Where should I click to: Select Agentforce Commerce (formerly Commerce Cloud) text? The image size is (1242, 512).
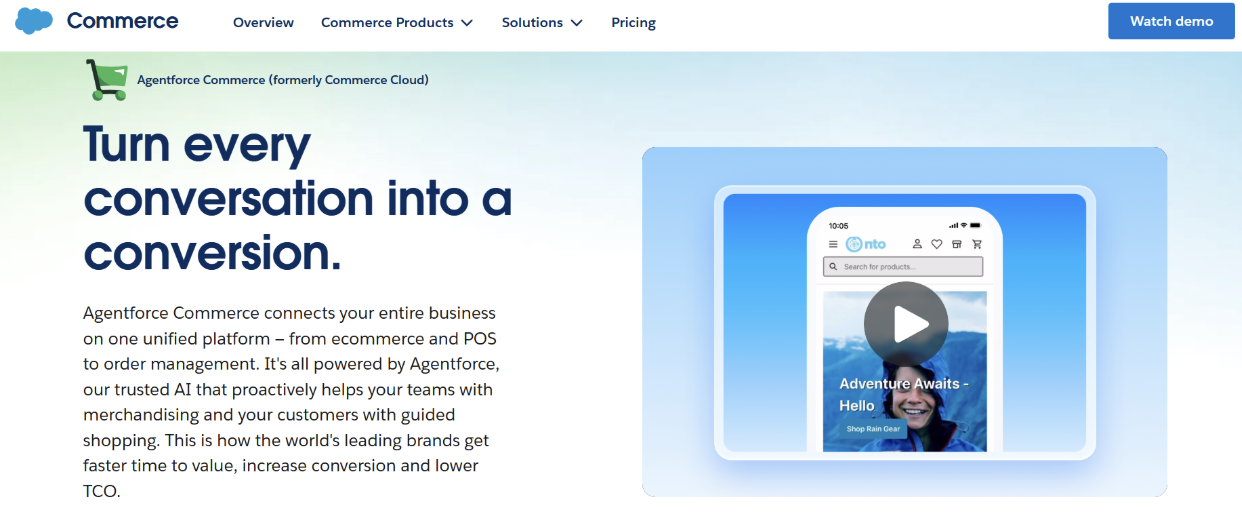(x=283, y=79)
